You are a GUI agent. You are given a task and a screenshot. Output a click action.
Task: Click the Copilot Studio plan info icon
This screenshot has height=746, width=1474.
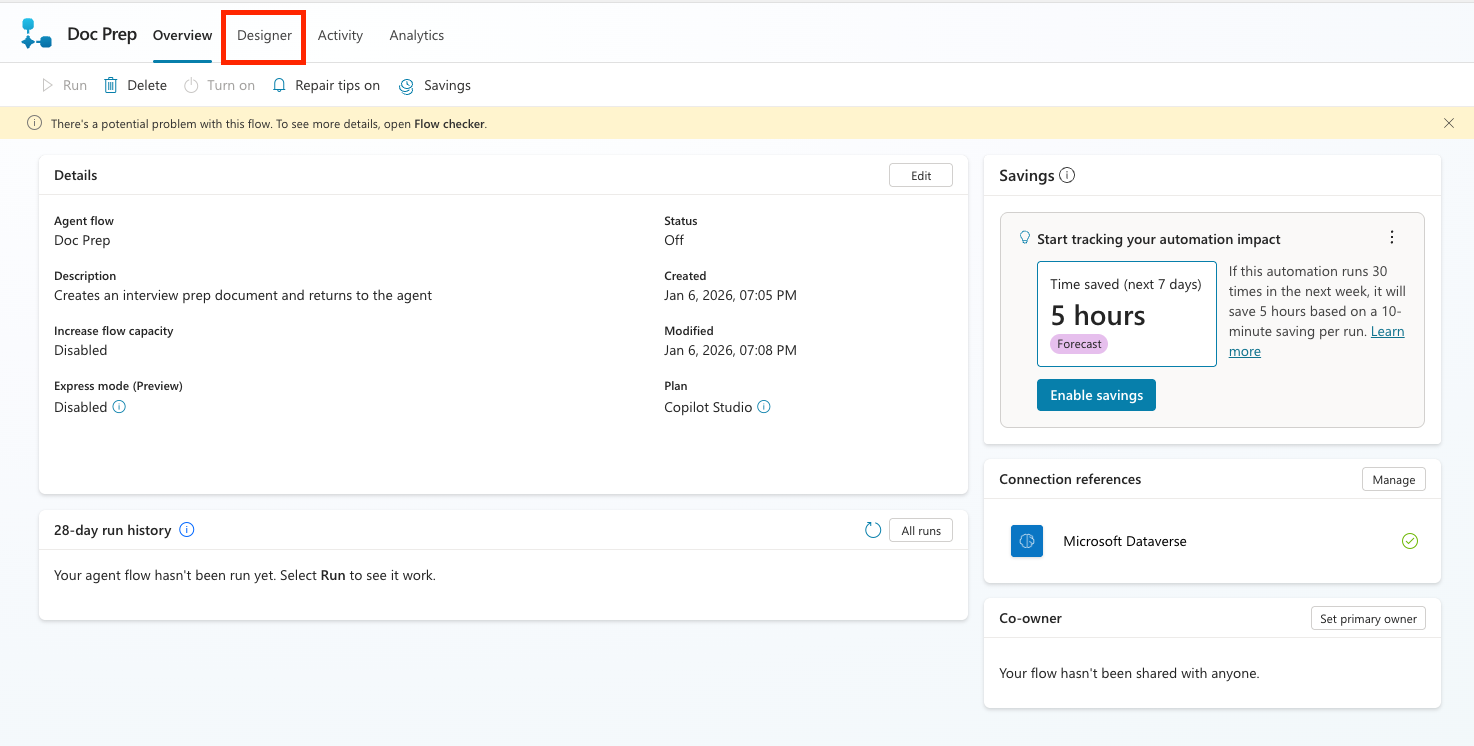764,407
